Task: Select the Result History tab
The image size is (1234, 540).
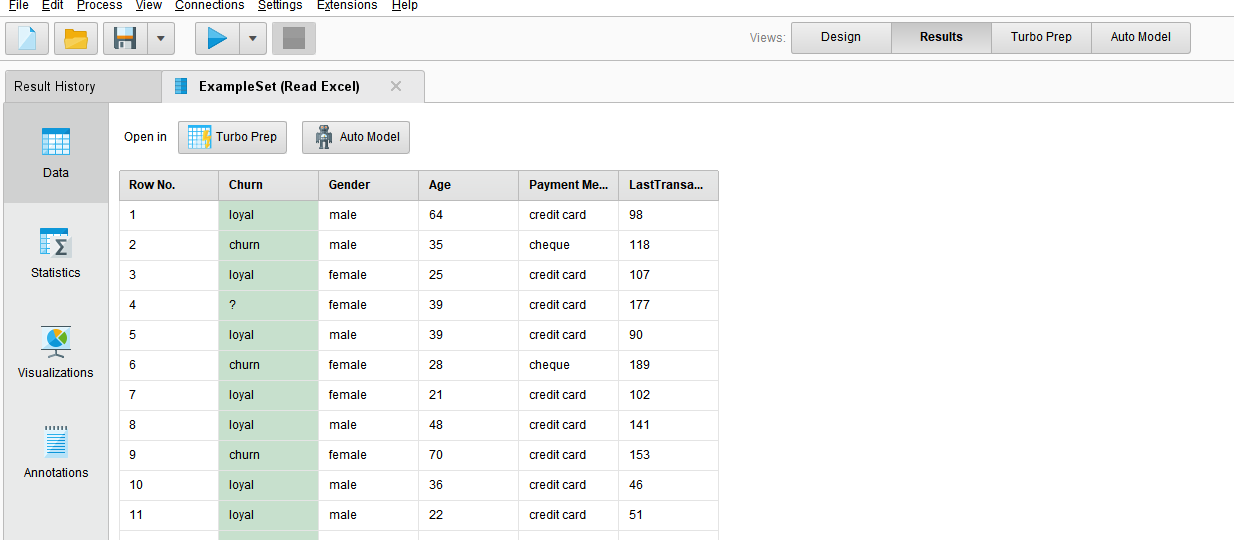Action: pos(83,86)
